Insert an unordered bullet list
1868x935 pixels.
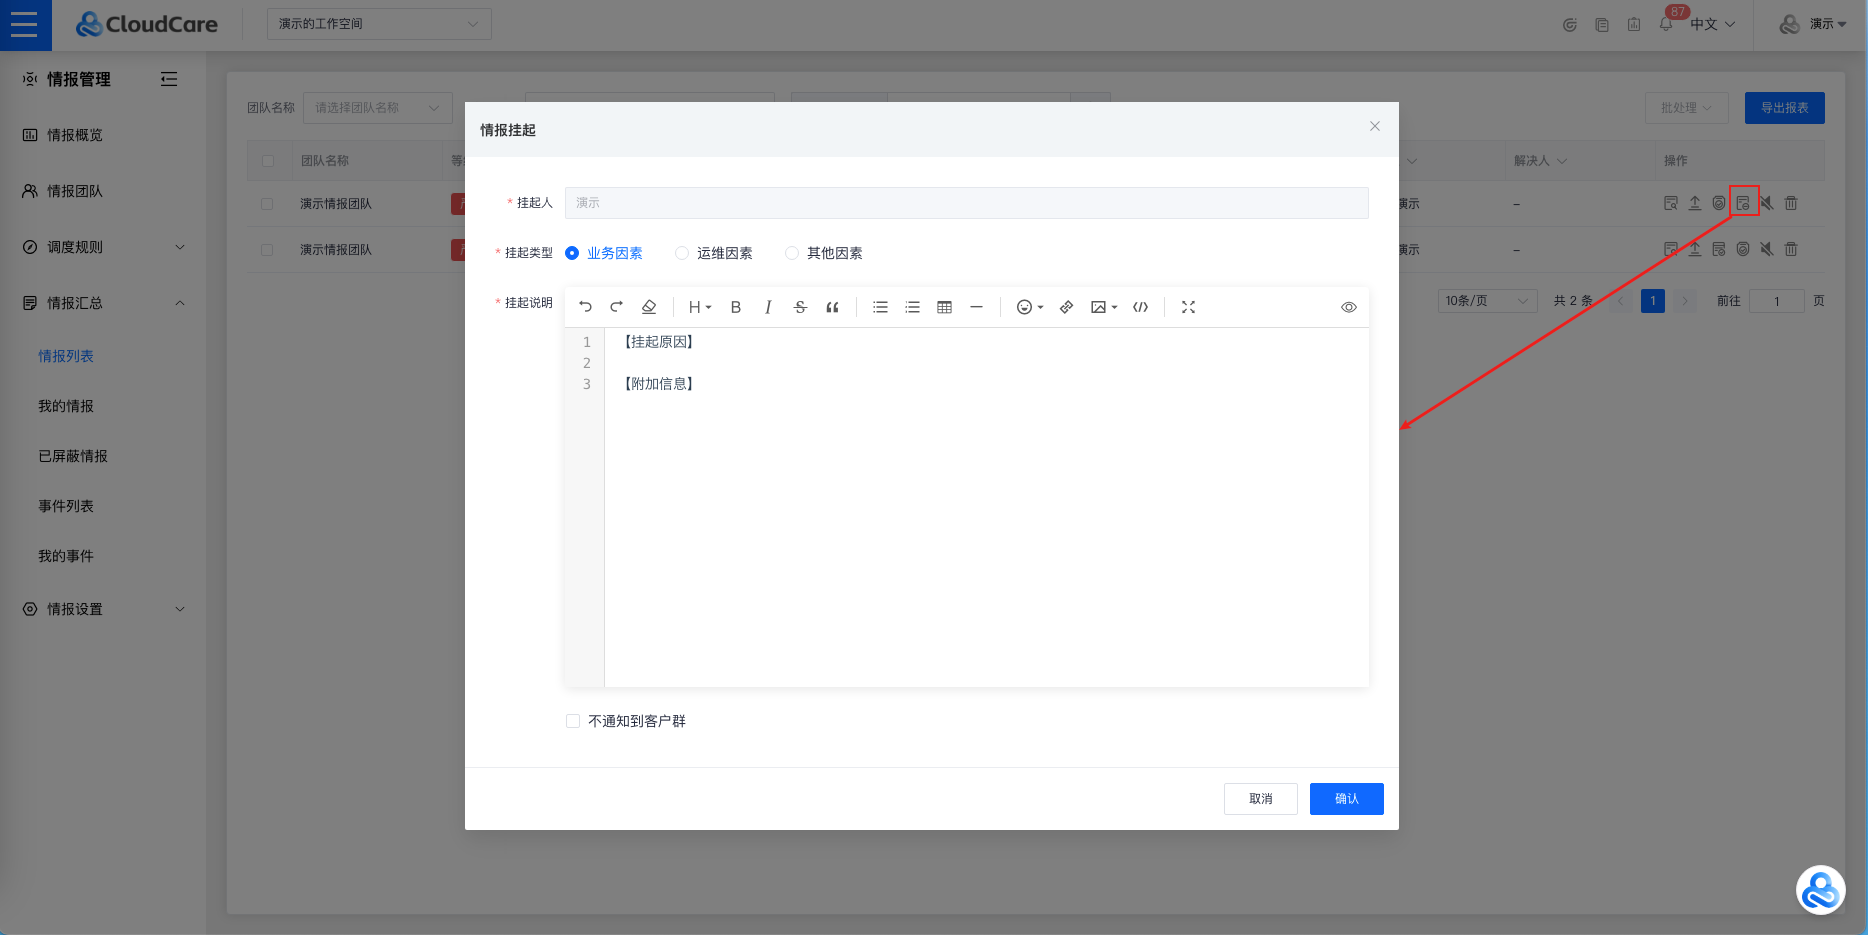[x=880, y=307]
